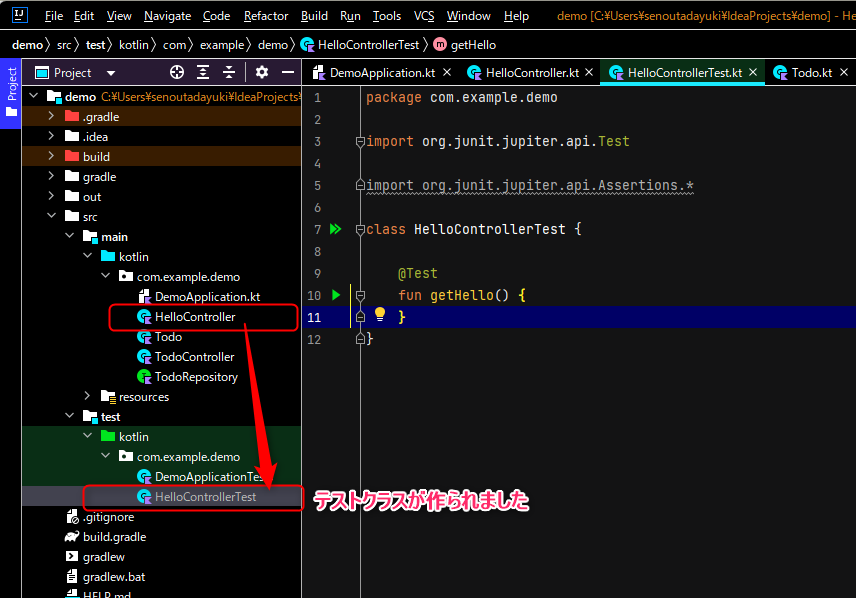Collapse the src folder
The image size is (856, 598).
(x=51, y=216)
